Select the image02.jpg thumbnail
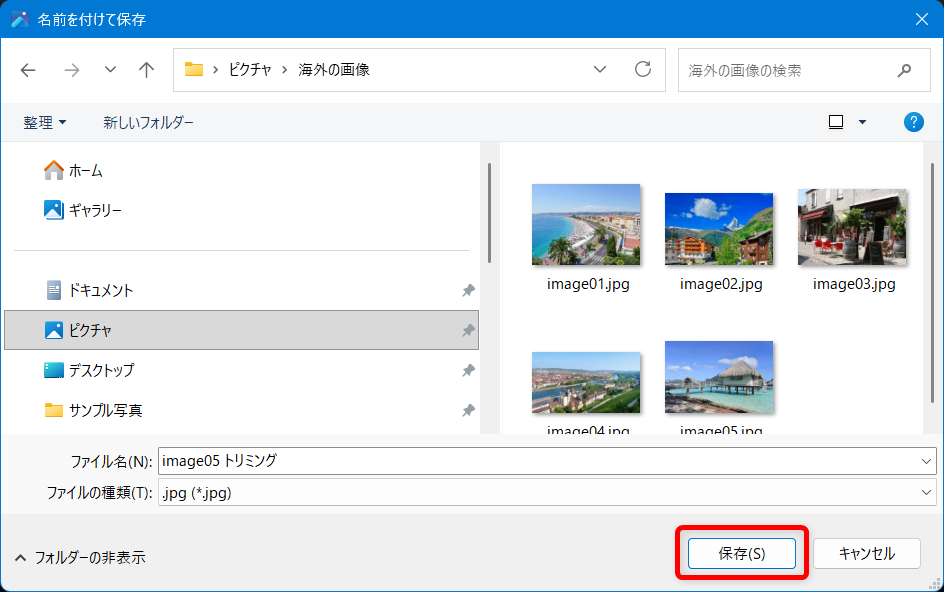The height and width of the screenshot is (592, 944). (719, 229)
